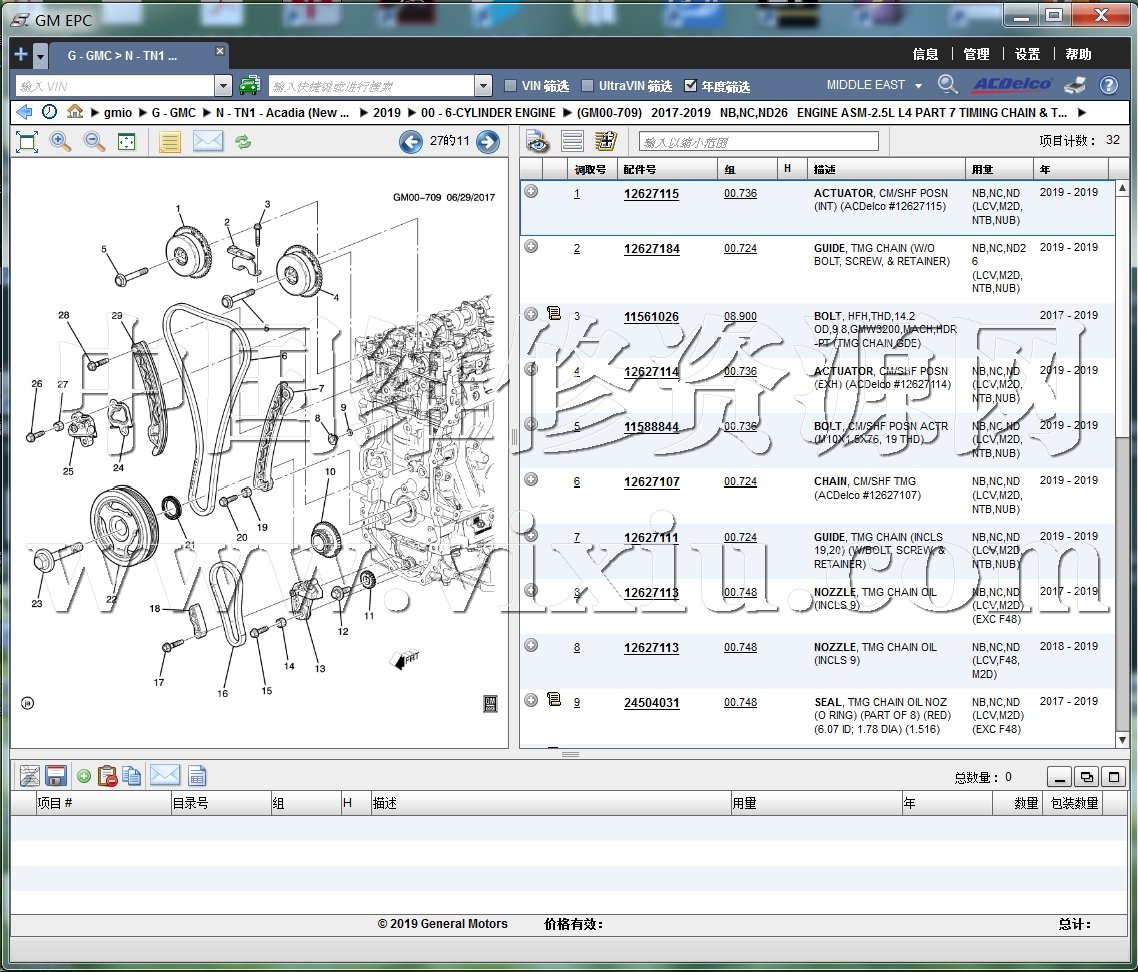The width and height of the screenshot is (1138, 972).
Task: Click the zoom out magnifier icon
Action: point(94,142)
